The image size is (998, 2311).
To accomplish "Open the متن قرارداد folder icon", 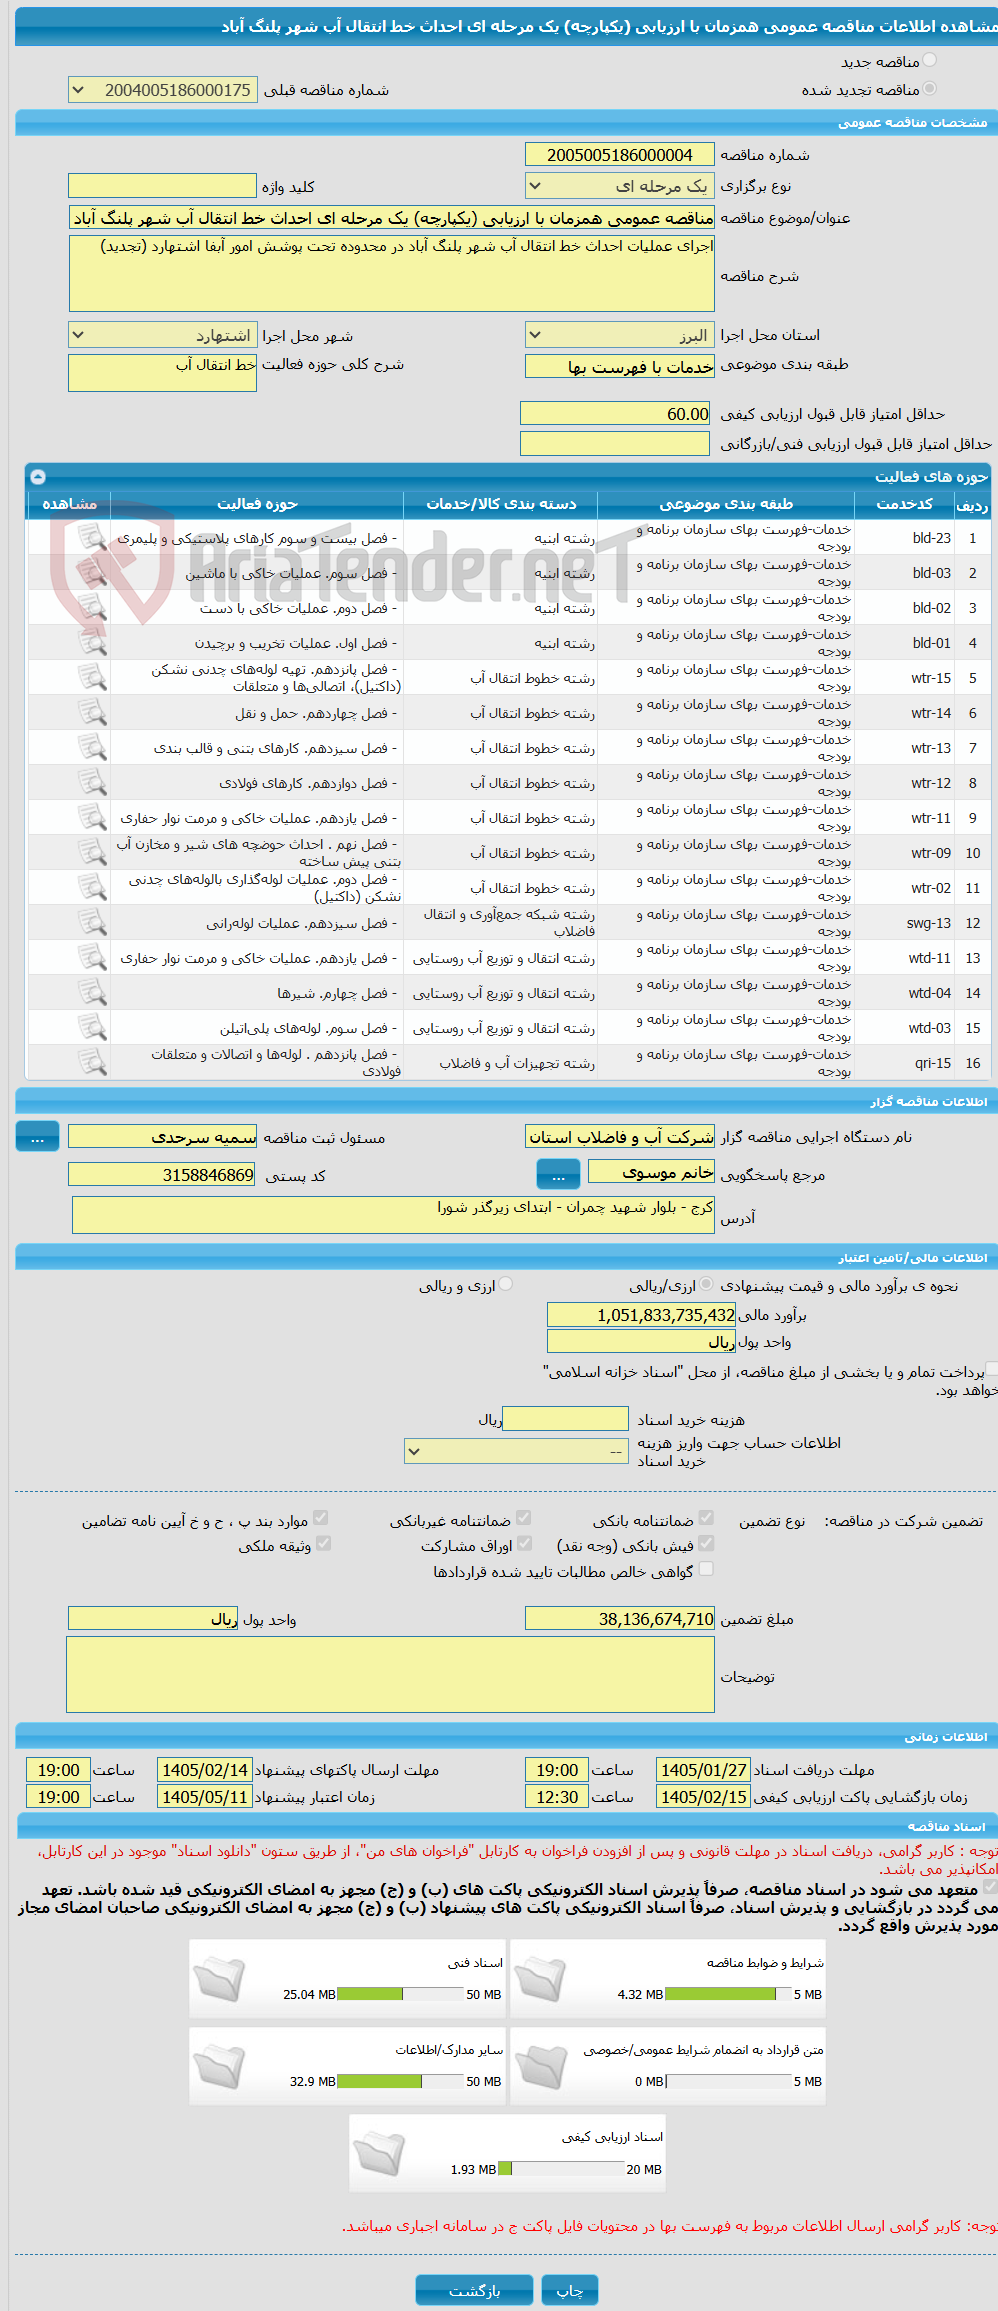I will (x=540, y=2066).
